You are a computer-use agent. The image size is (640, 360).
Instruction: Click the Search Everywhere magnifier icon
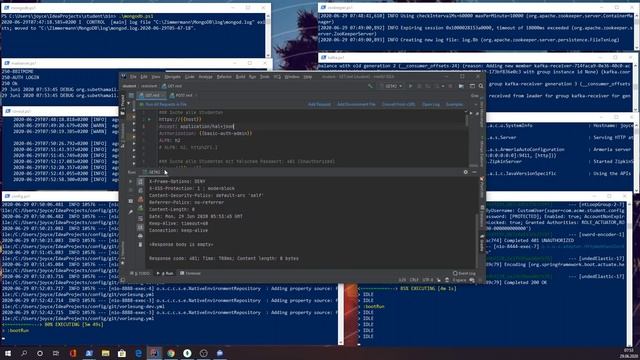(x=481, y=86)
